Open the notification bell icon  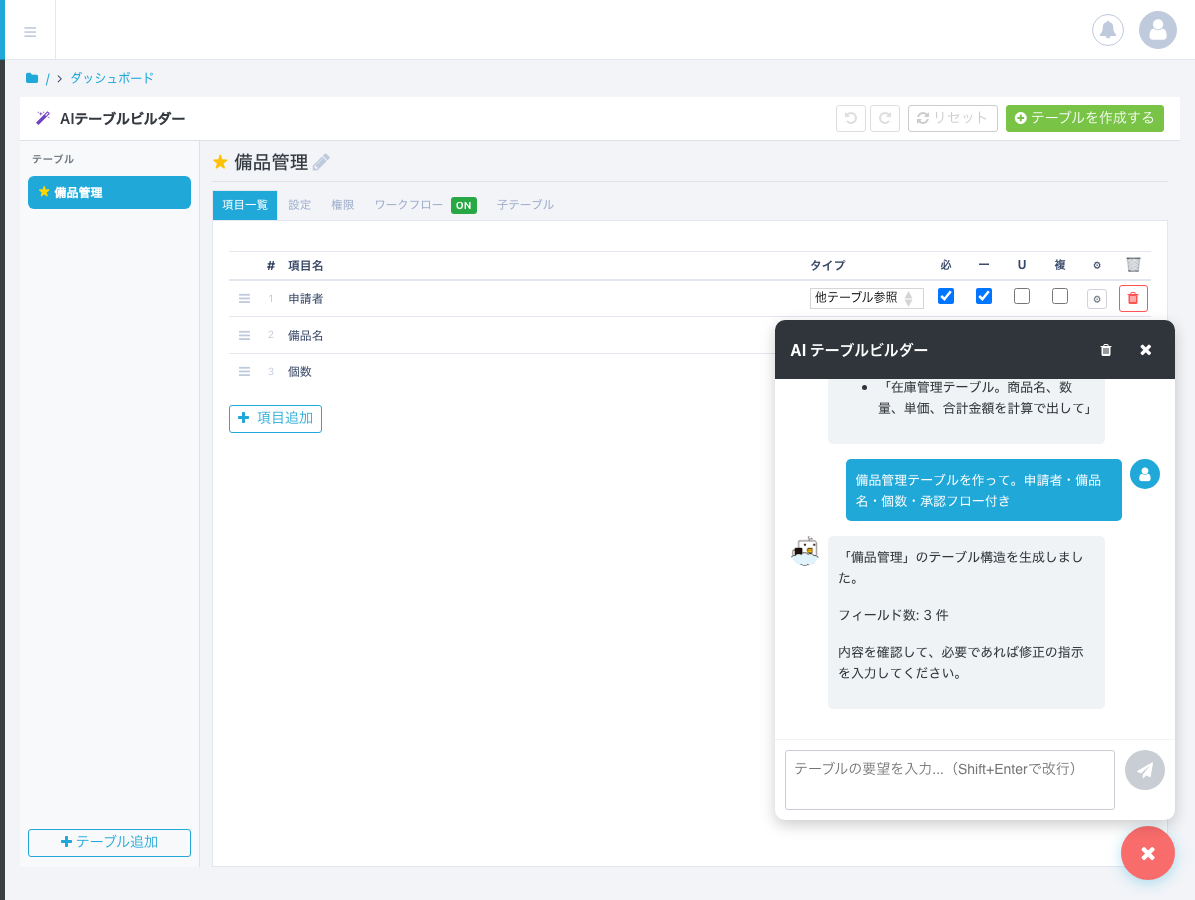(1107, 29)
